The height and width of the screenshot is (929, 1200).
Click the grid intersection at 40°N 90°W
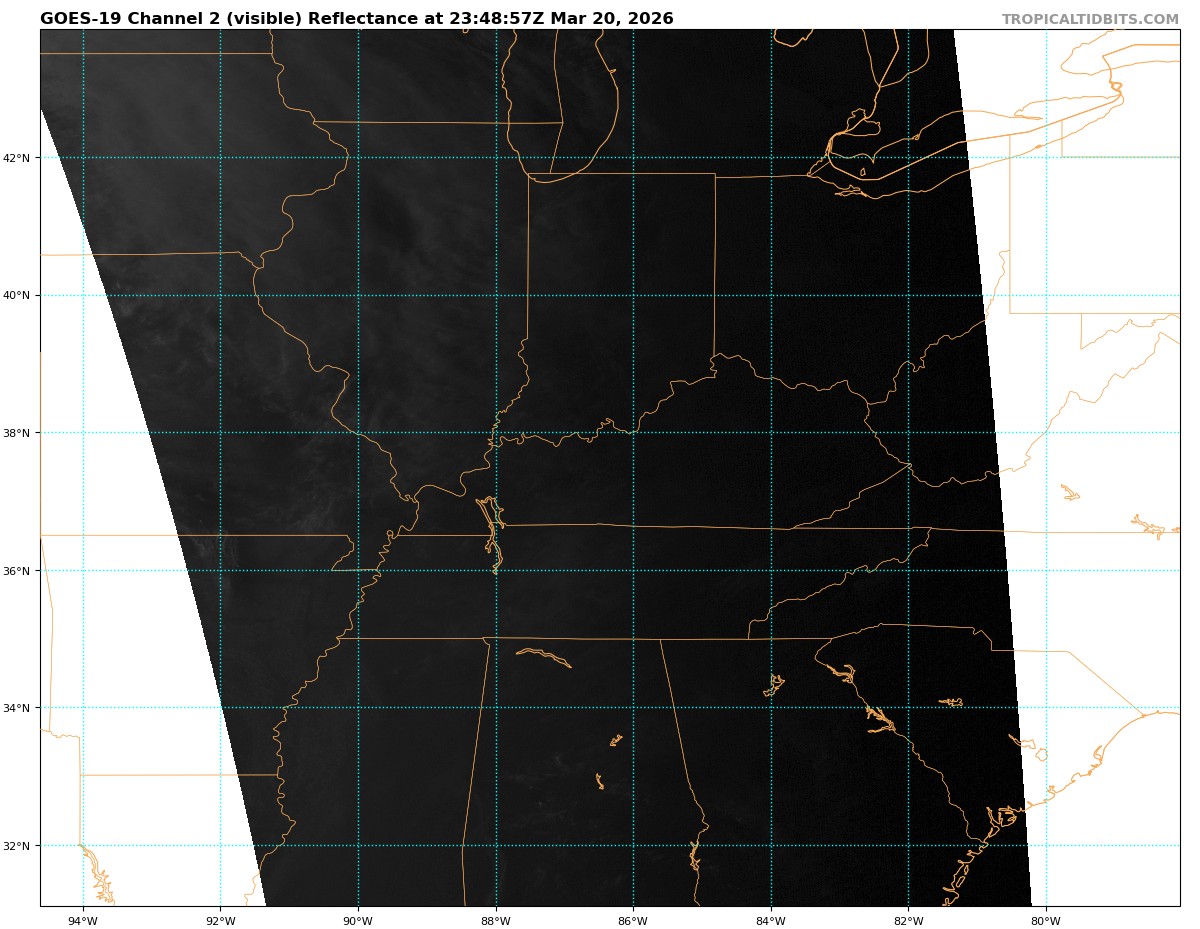(358, 295)
